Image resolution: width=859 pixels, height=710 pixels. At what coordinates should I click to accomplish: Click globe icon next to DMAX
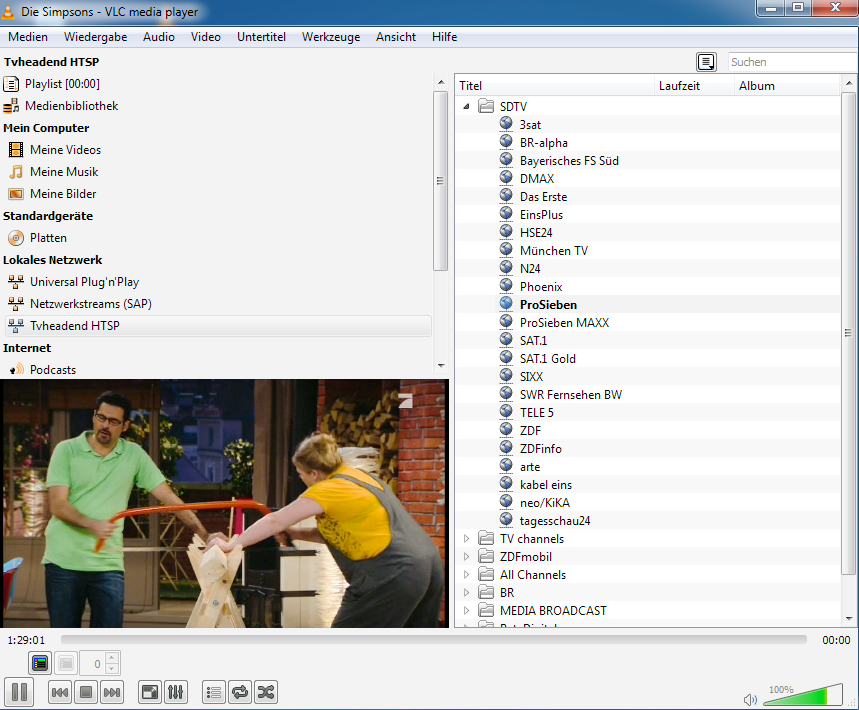[506, 178]
